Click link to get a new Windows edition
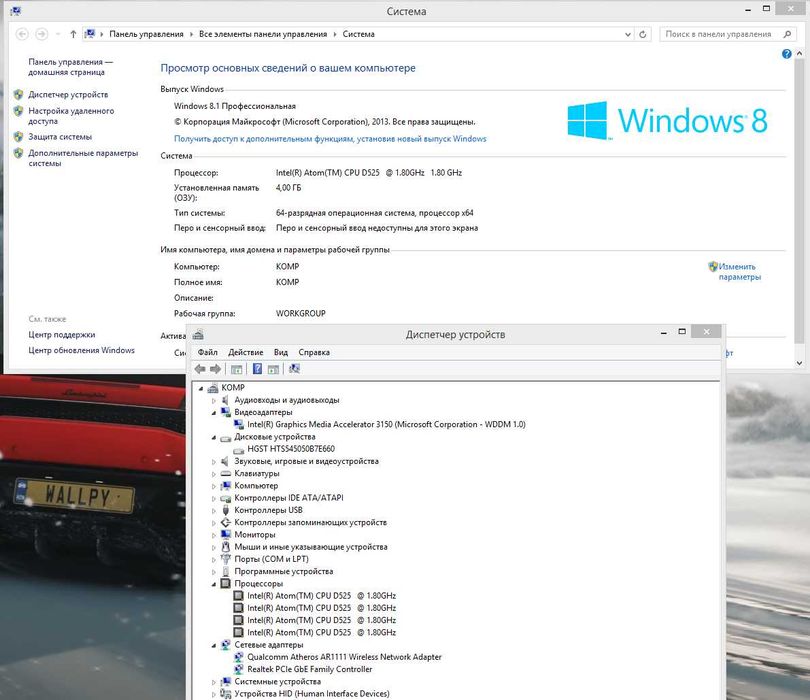The image size is (810, 700). click(330, 139)
